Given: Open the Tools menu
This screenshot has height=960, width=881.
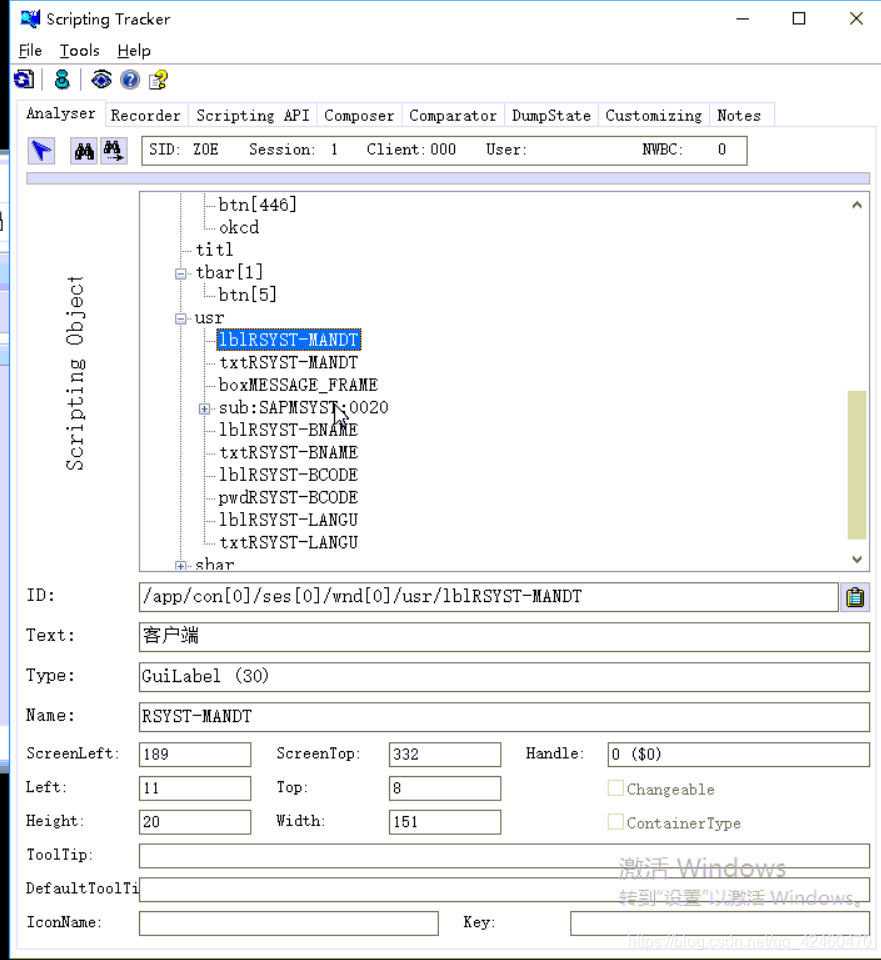Looking at the screenshot, I should pos(79,51).
